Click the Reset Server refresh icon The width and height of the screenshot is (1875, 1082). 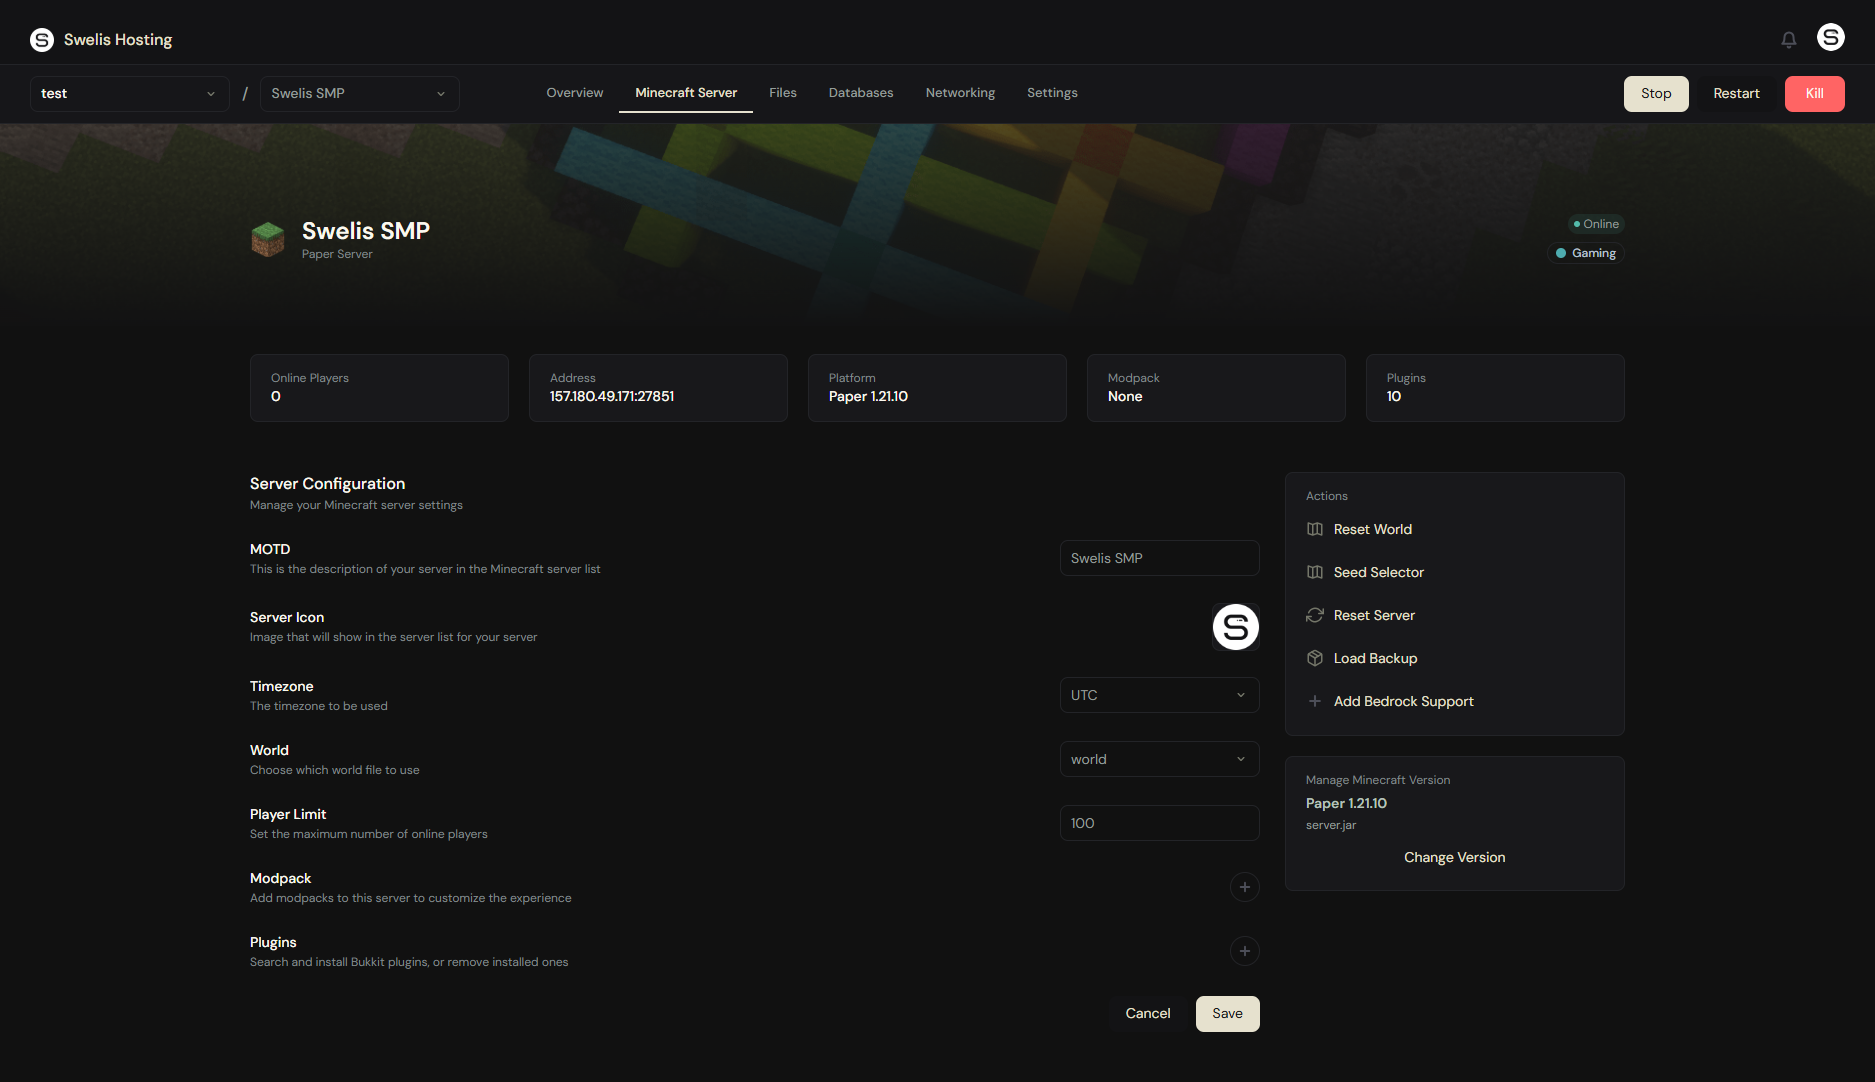point(1315,615)
